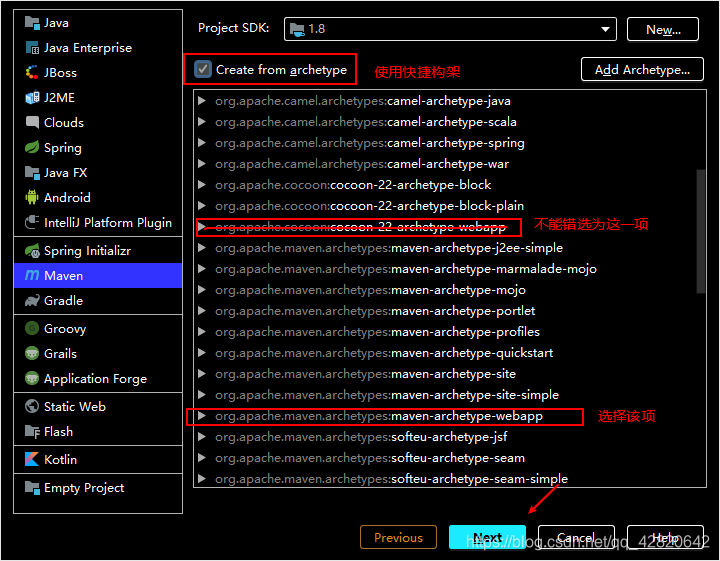Viewport: 720px width, 561px height.
Task: Select Kotlin category label
Action: point(60,460)
